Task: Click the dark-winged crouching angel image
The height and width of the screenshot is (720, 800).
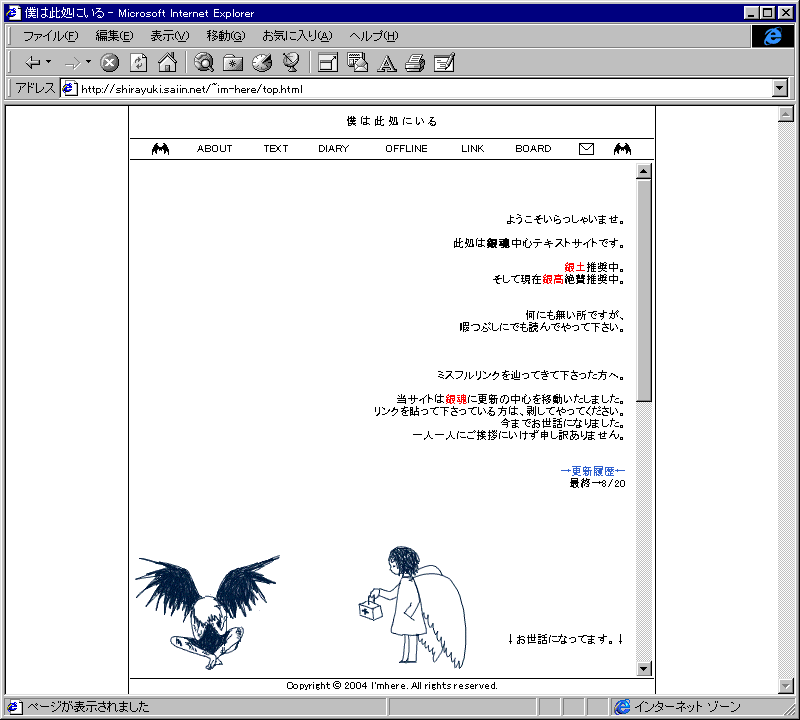Action: [x=208, y=612]
